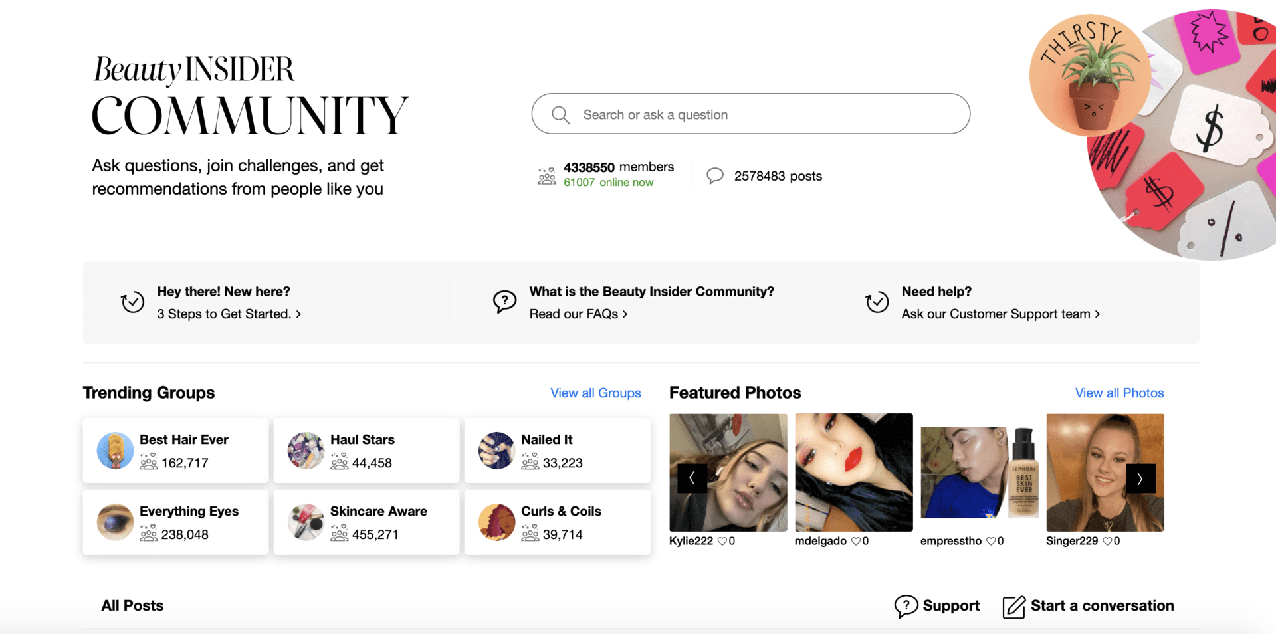Open the 3 Steps to Get Started link
This screenshot has height=634, width=1276.
[x=229, y=314]
